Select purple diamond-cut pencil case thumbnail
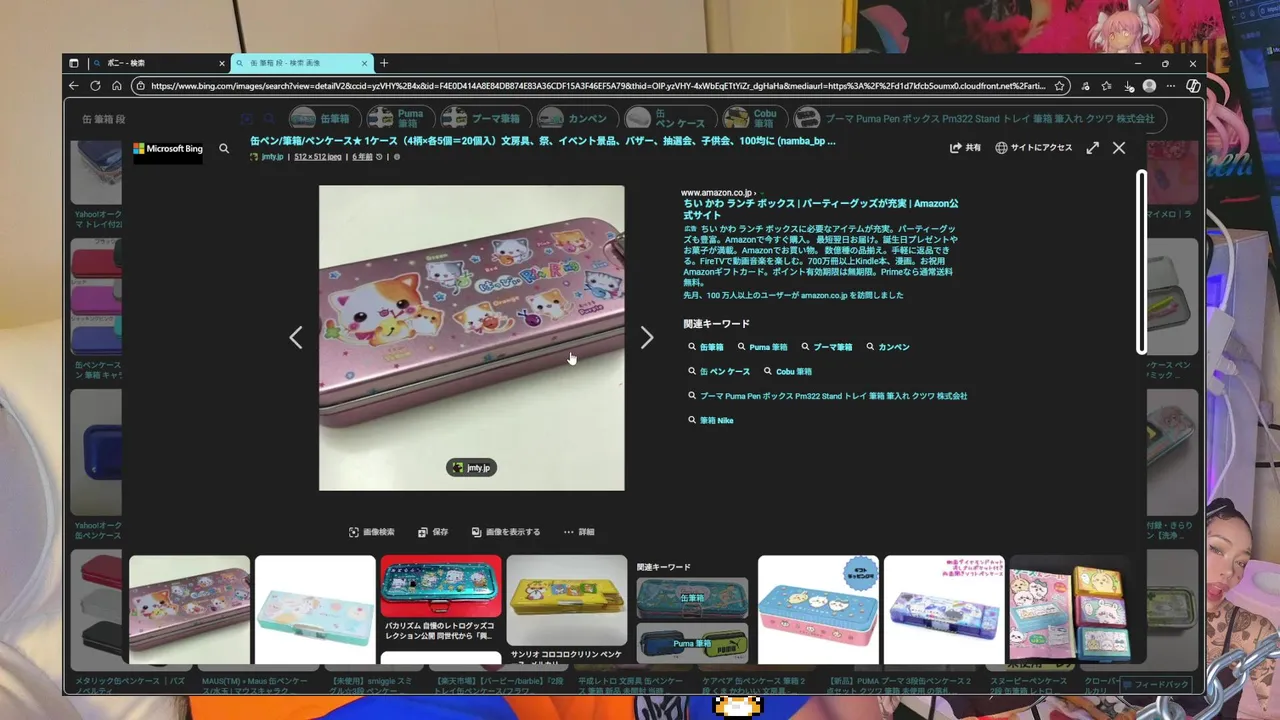The width and height of the screenshot is (1280, 720). click(944, 608)
